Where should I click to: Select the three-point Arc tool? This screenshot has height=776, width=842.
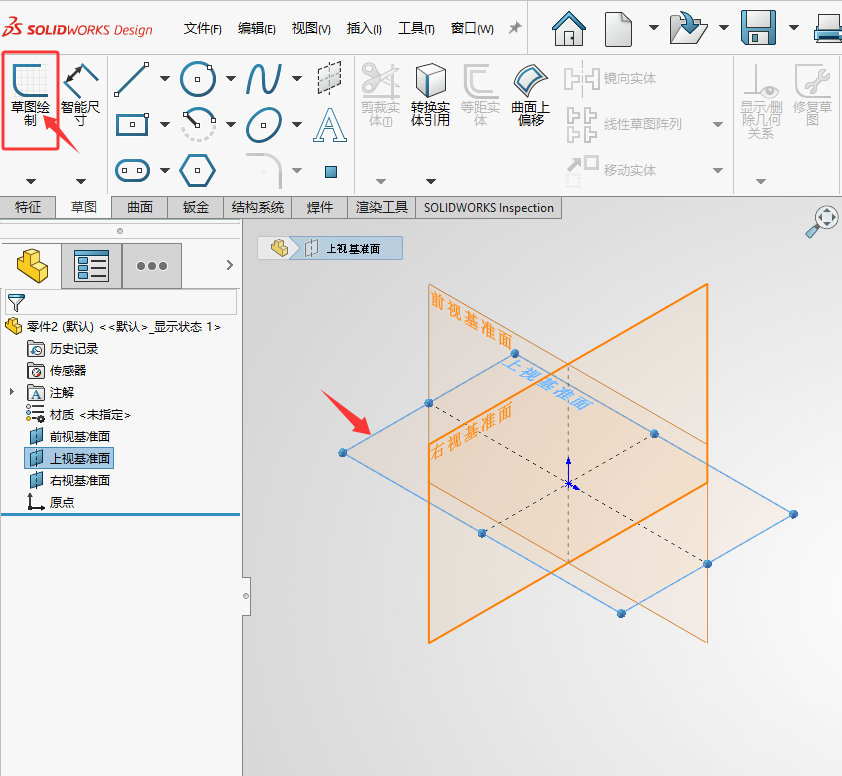[198, 125]
